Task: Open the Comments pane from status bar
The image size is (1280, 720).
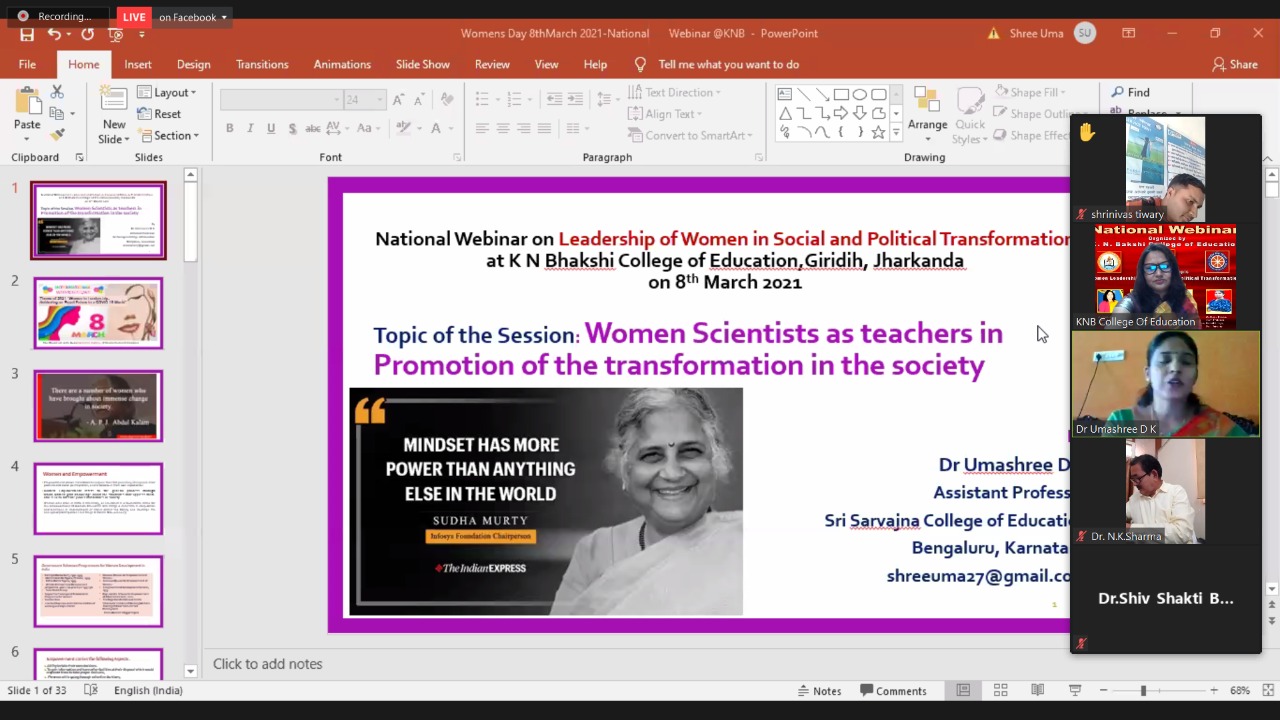Action: [x=892, y=691]
